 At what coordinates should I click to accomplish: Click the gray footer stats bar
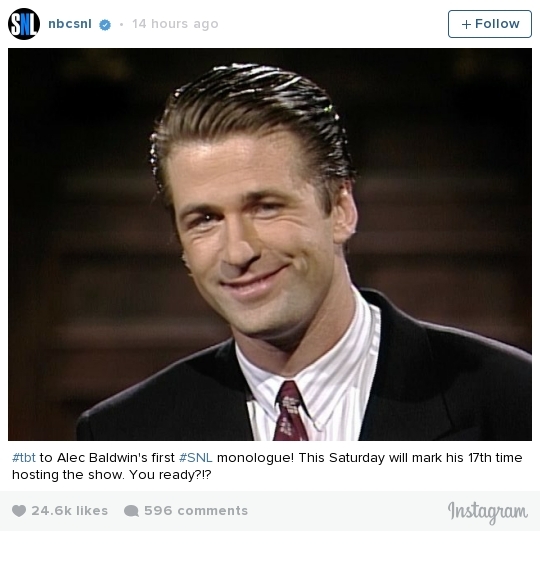pyautogui.click(x=270, y=511)
